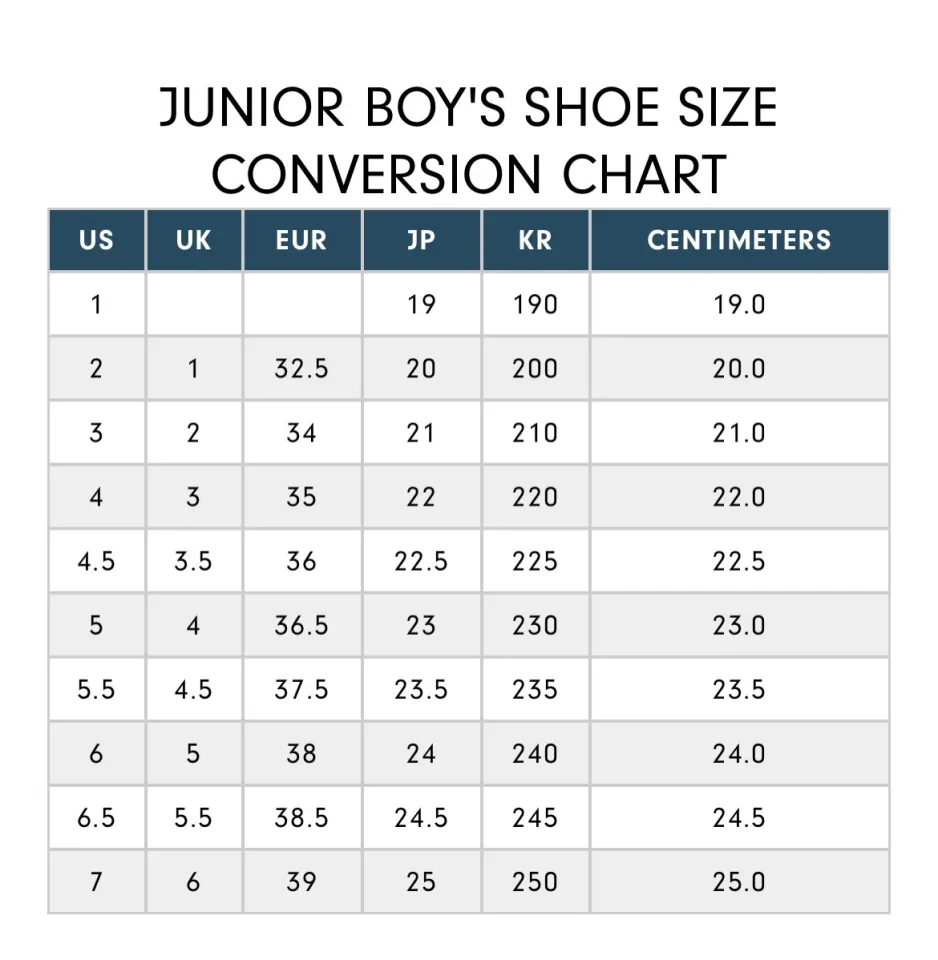Click the US 6.5 cell
This screenshot has width=938, height=960.
(x=96, y=818)
